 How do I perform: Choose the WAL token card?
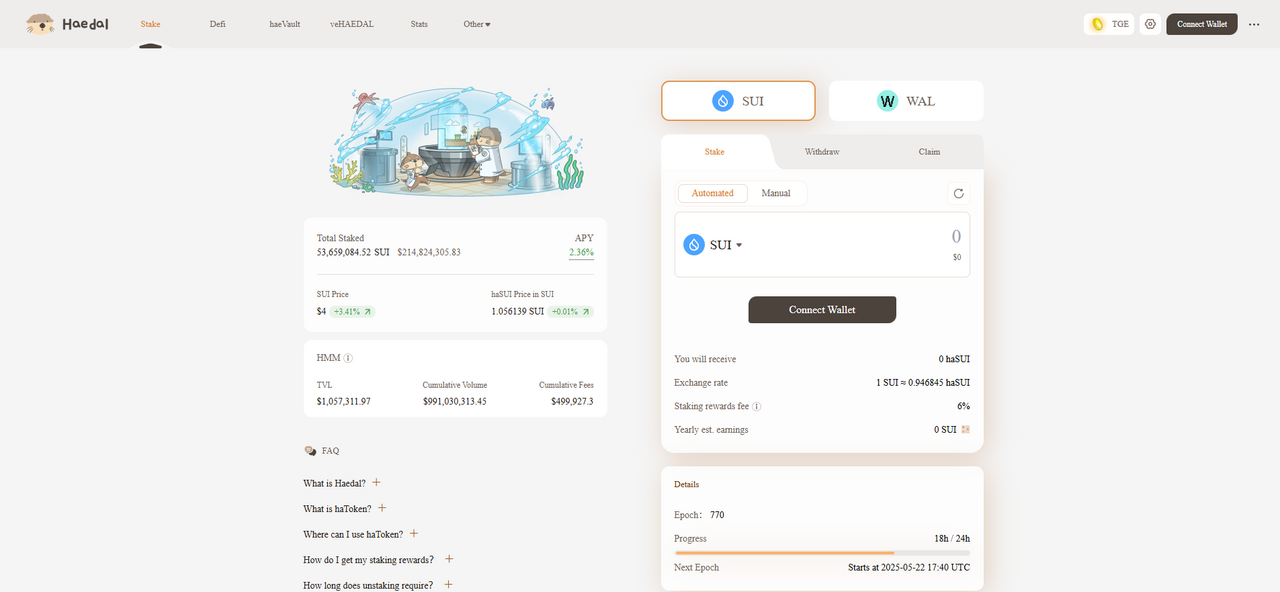click(906, 101)
